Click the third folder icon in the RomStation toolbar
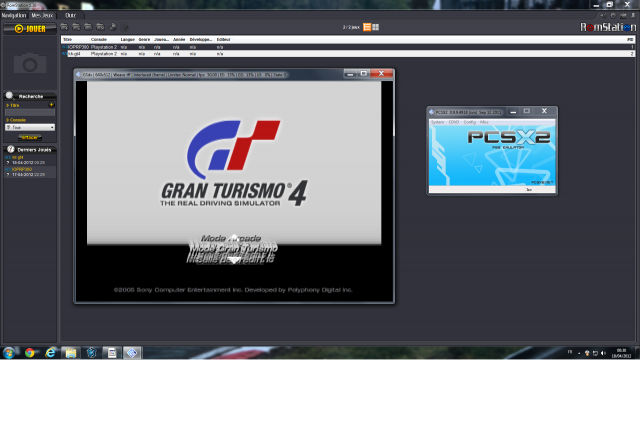Viewport: 640px width, 424px height. [x=88, y=27]
